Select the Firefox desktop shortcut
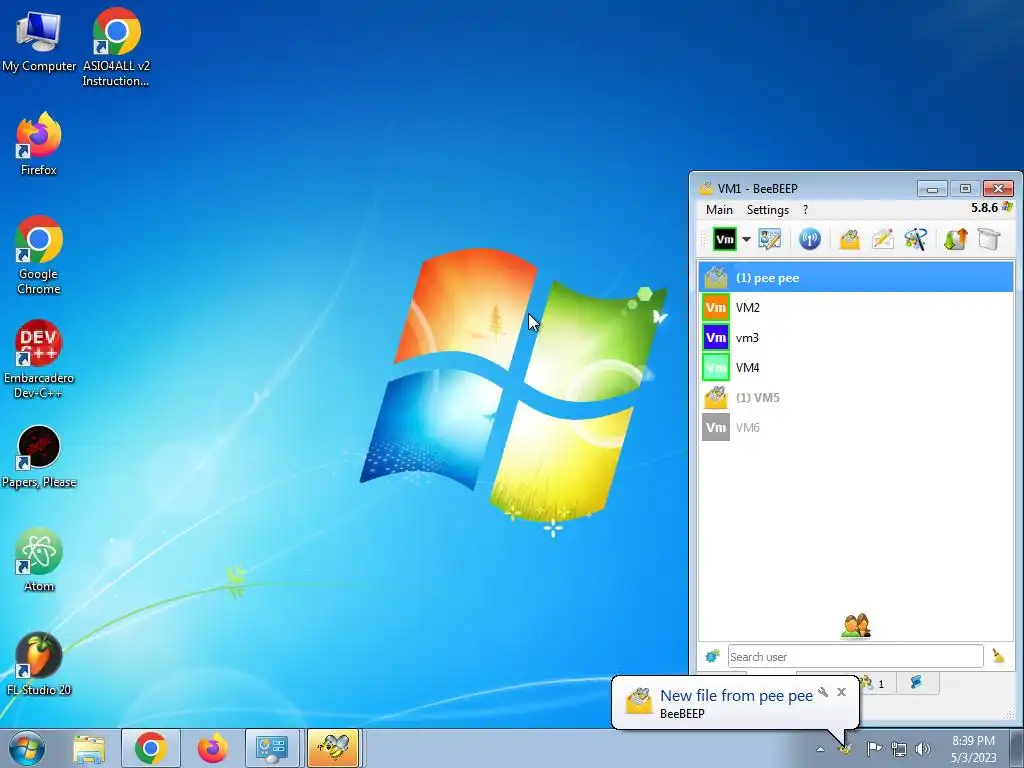The width and height of the screenshot is (1024, 768). click(x=39, y=144)
